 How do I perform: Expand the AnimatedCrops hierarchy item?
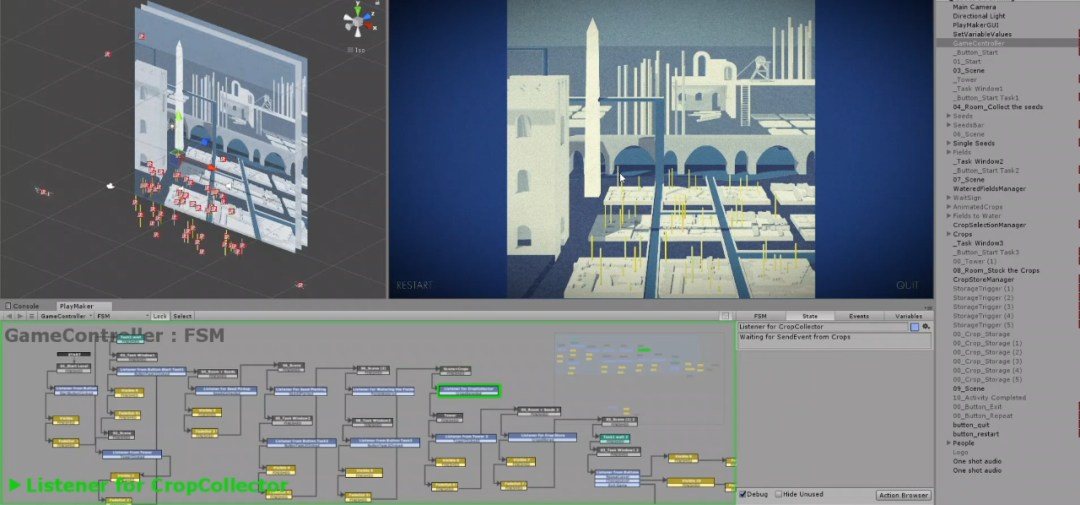click(x=948, y=207)
